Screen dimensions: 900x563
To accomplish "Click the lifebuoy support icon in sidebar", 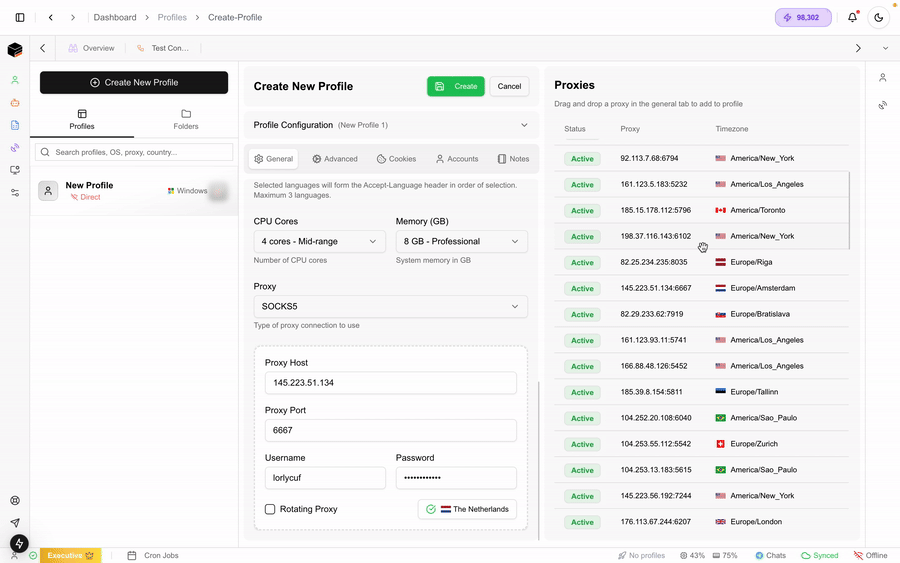I will click(x=15, y=501).
